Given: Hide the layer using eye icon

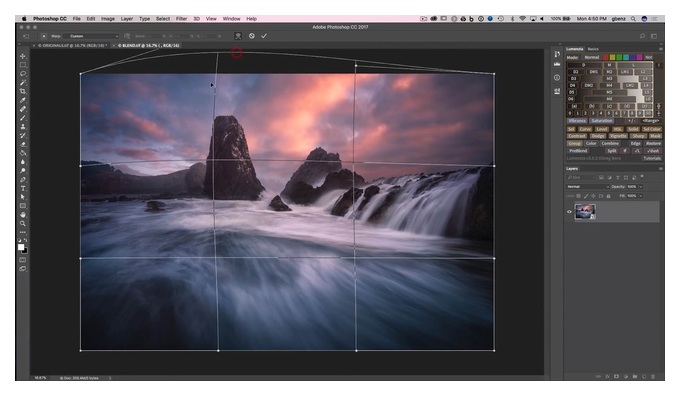Looking at the screenshot, I should click(x=569, y=212).
